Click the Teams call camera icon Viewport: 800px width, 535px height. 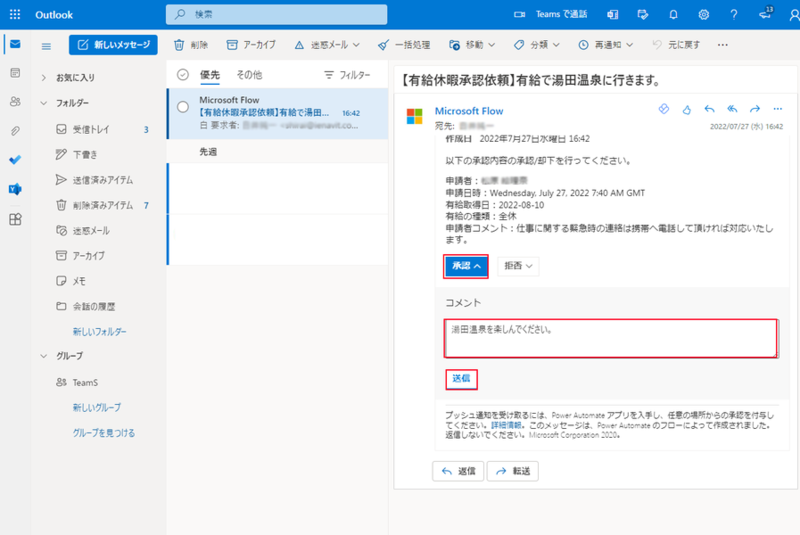[x=519, y=14]
